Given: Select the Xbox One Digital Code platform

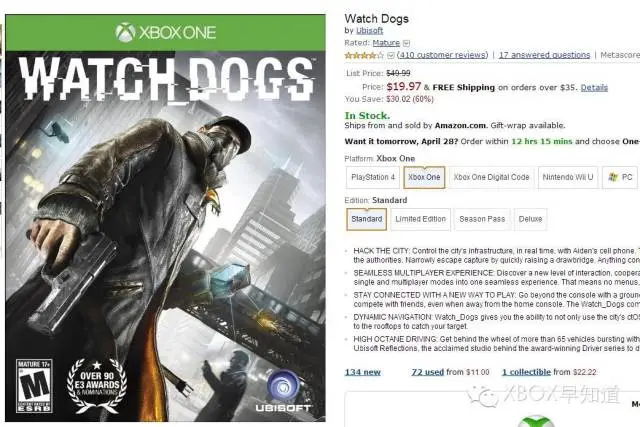Looking at the screenshot, I should tap(491, 178).
